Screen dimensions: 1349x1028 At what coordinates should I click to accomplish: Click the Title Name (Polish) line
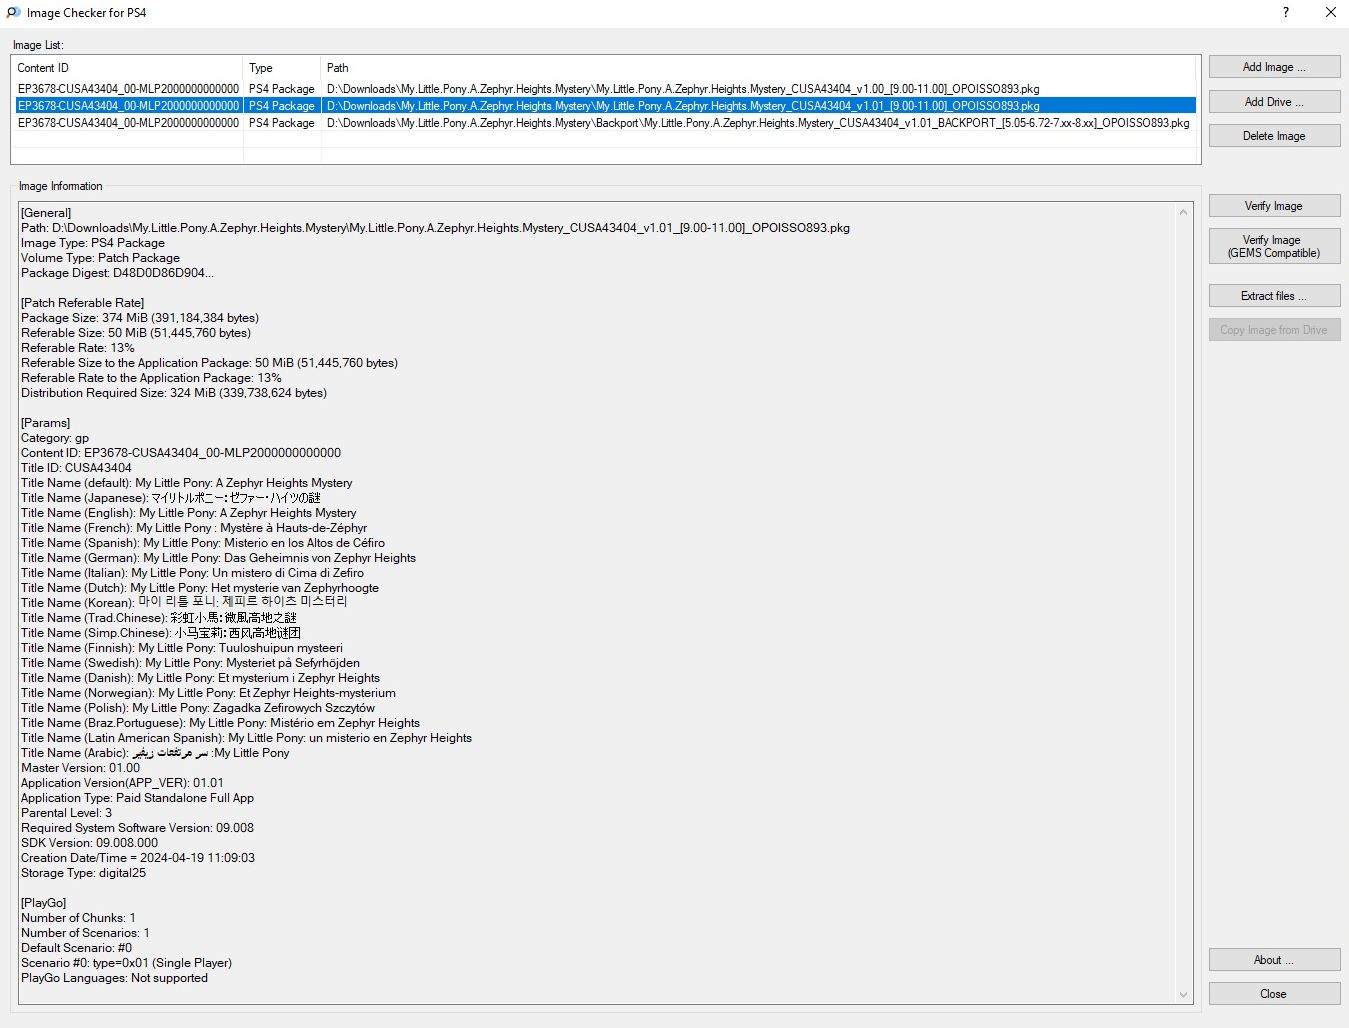tap(198, 708)
